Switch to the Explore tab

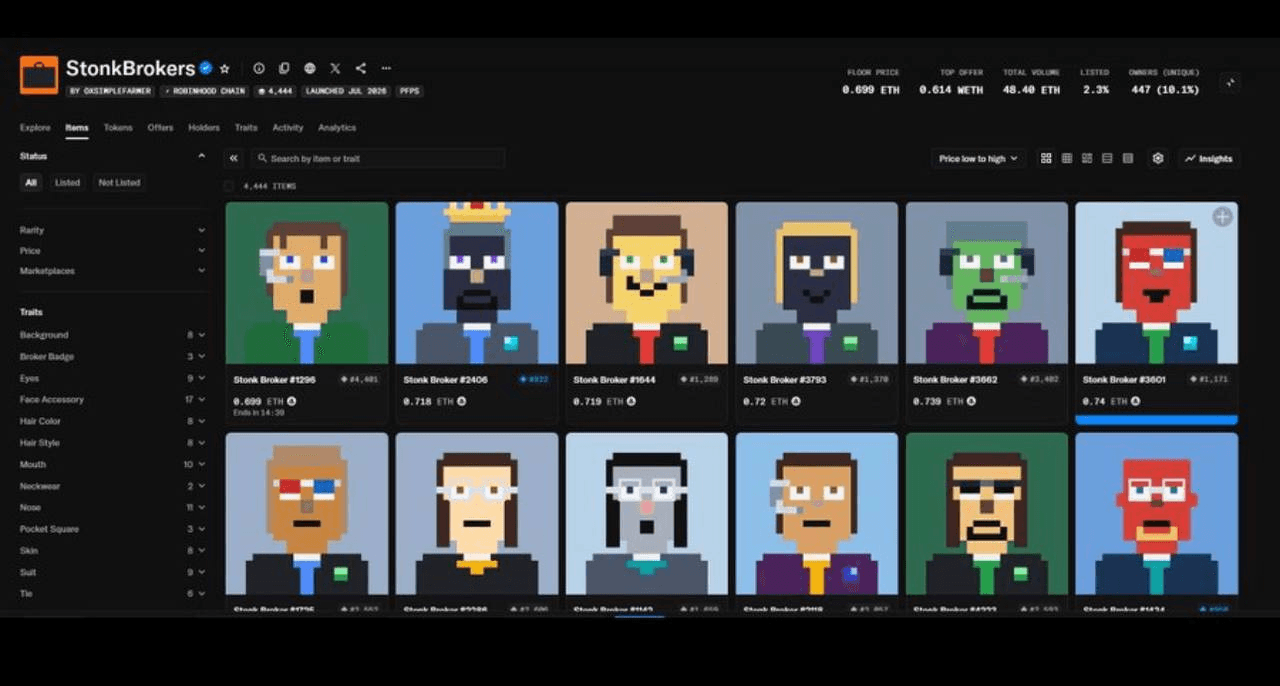(35, 128)
